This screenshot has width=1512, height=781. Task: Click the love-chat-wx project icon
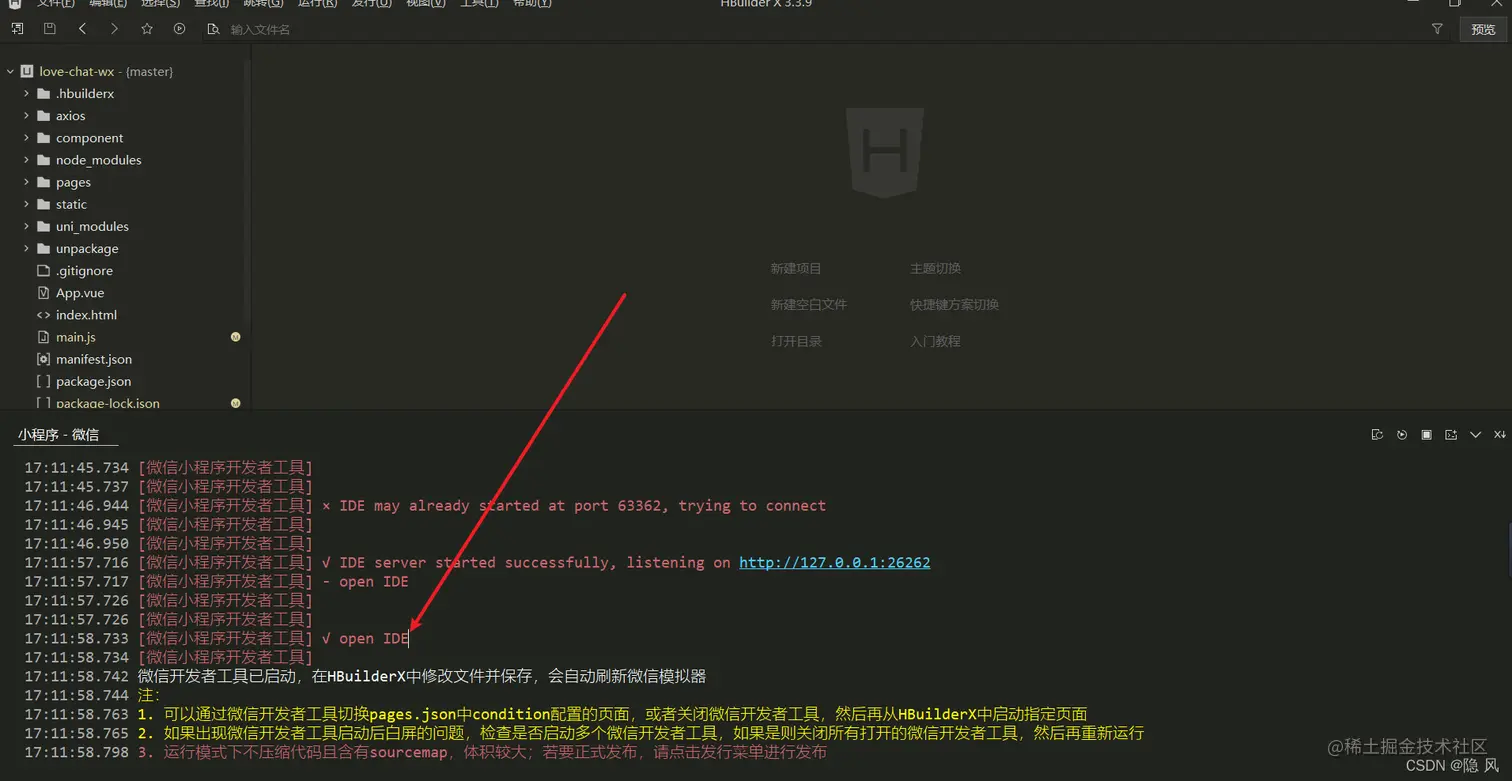[x=27, y=72]
